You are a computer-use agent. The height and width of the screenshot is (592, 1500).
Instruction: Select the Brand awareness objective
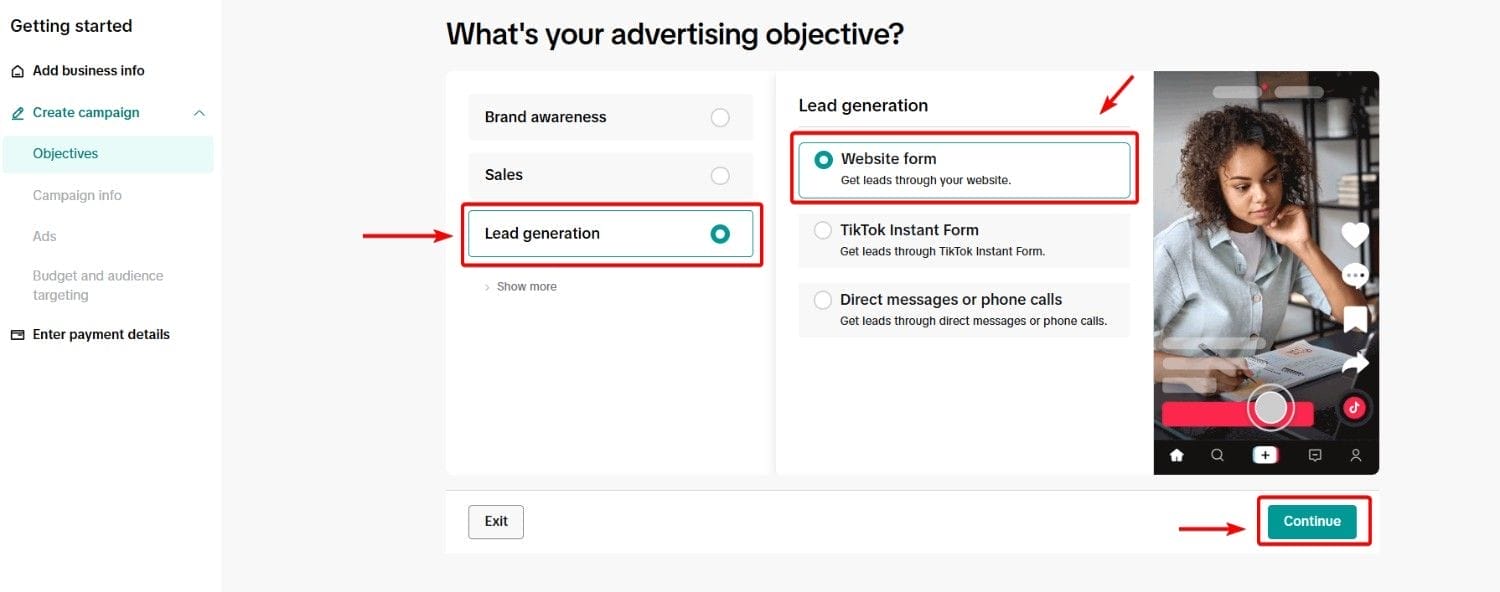610,117
